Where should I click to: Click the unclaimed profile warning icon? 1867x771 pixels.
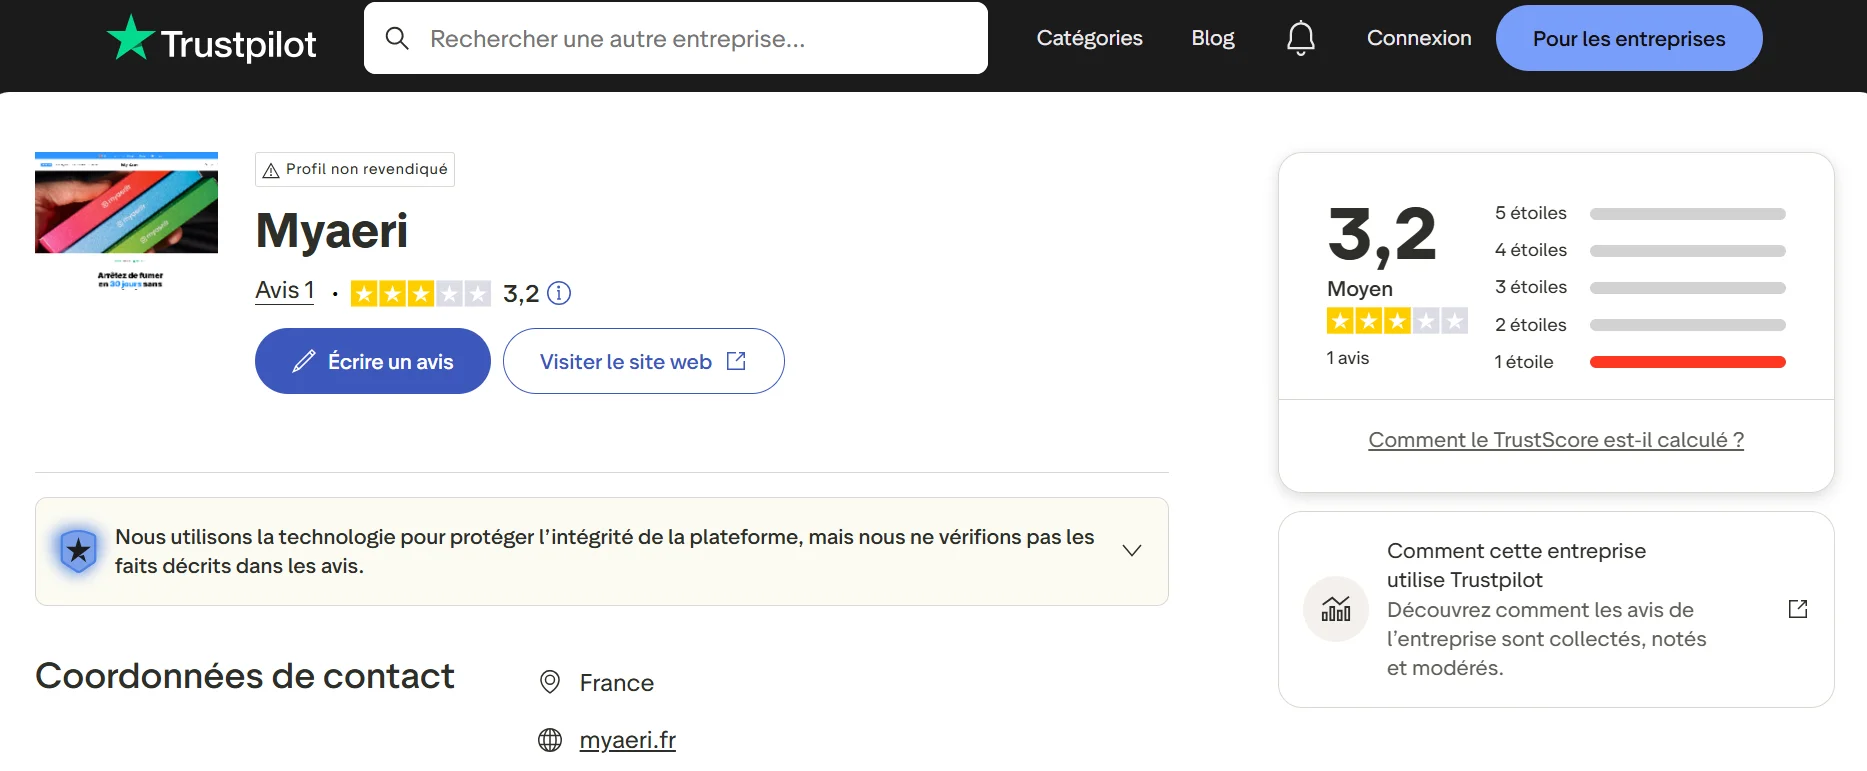pyautogui.click(x=270, y=170)
